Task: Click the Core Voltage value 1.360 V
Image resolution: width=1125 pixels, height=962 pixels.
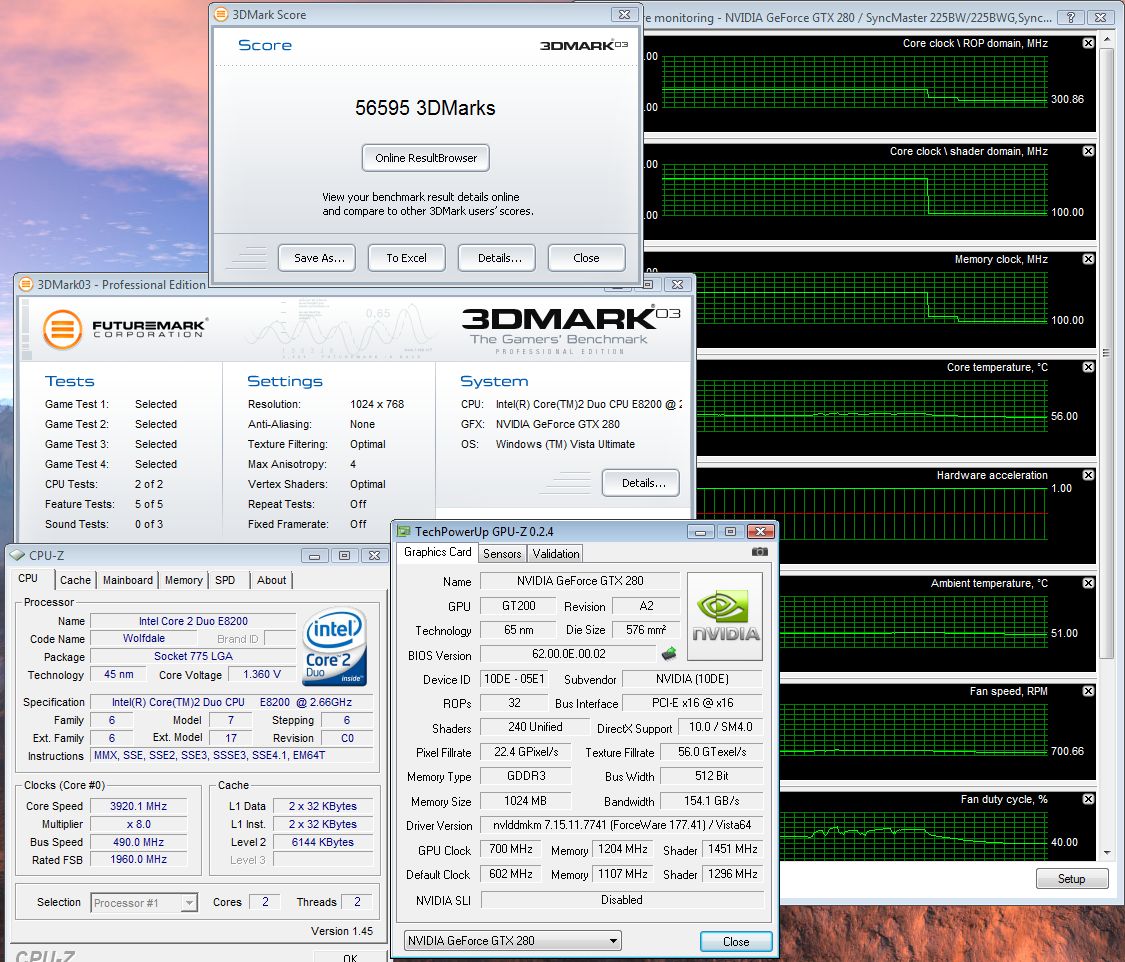Action: pos(262,674)
